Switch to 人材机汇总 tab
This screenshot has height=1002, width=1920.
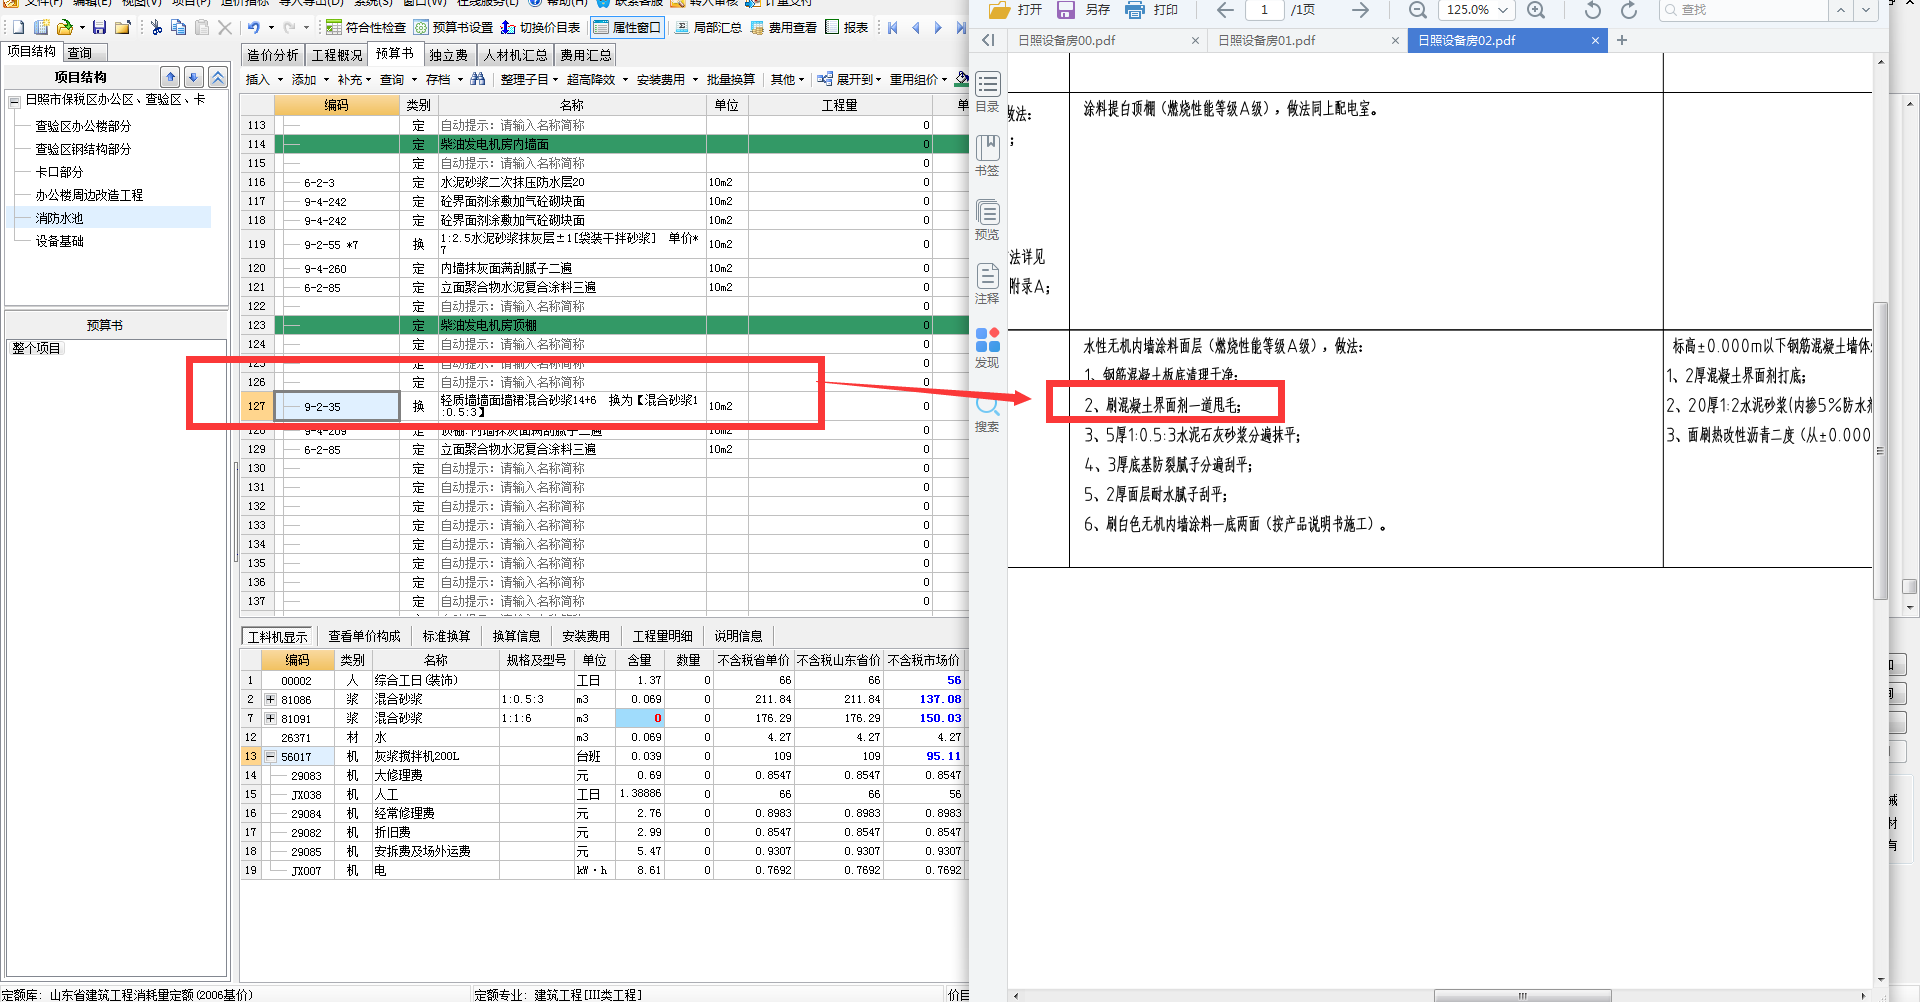coord(515,55)
